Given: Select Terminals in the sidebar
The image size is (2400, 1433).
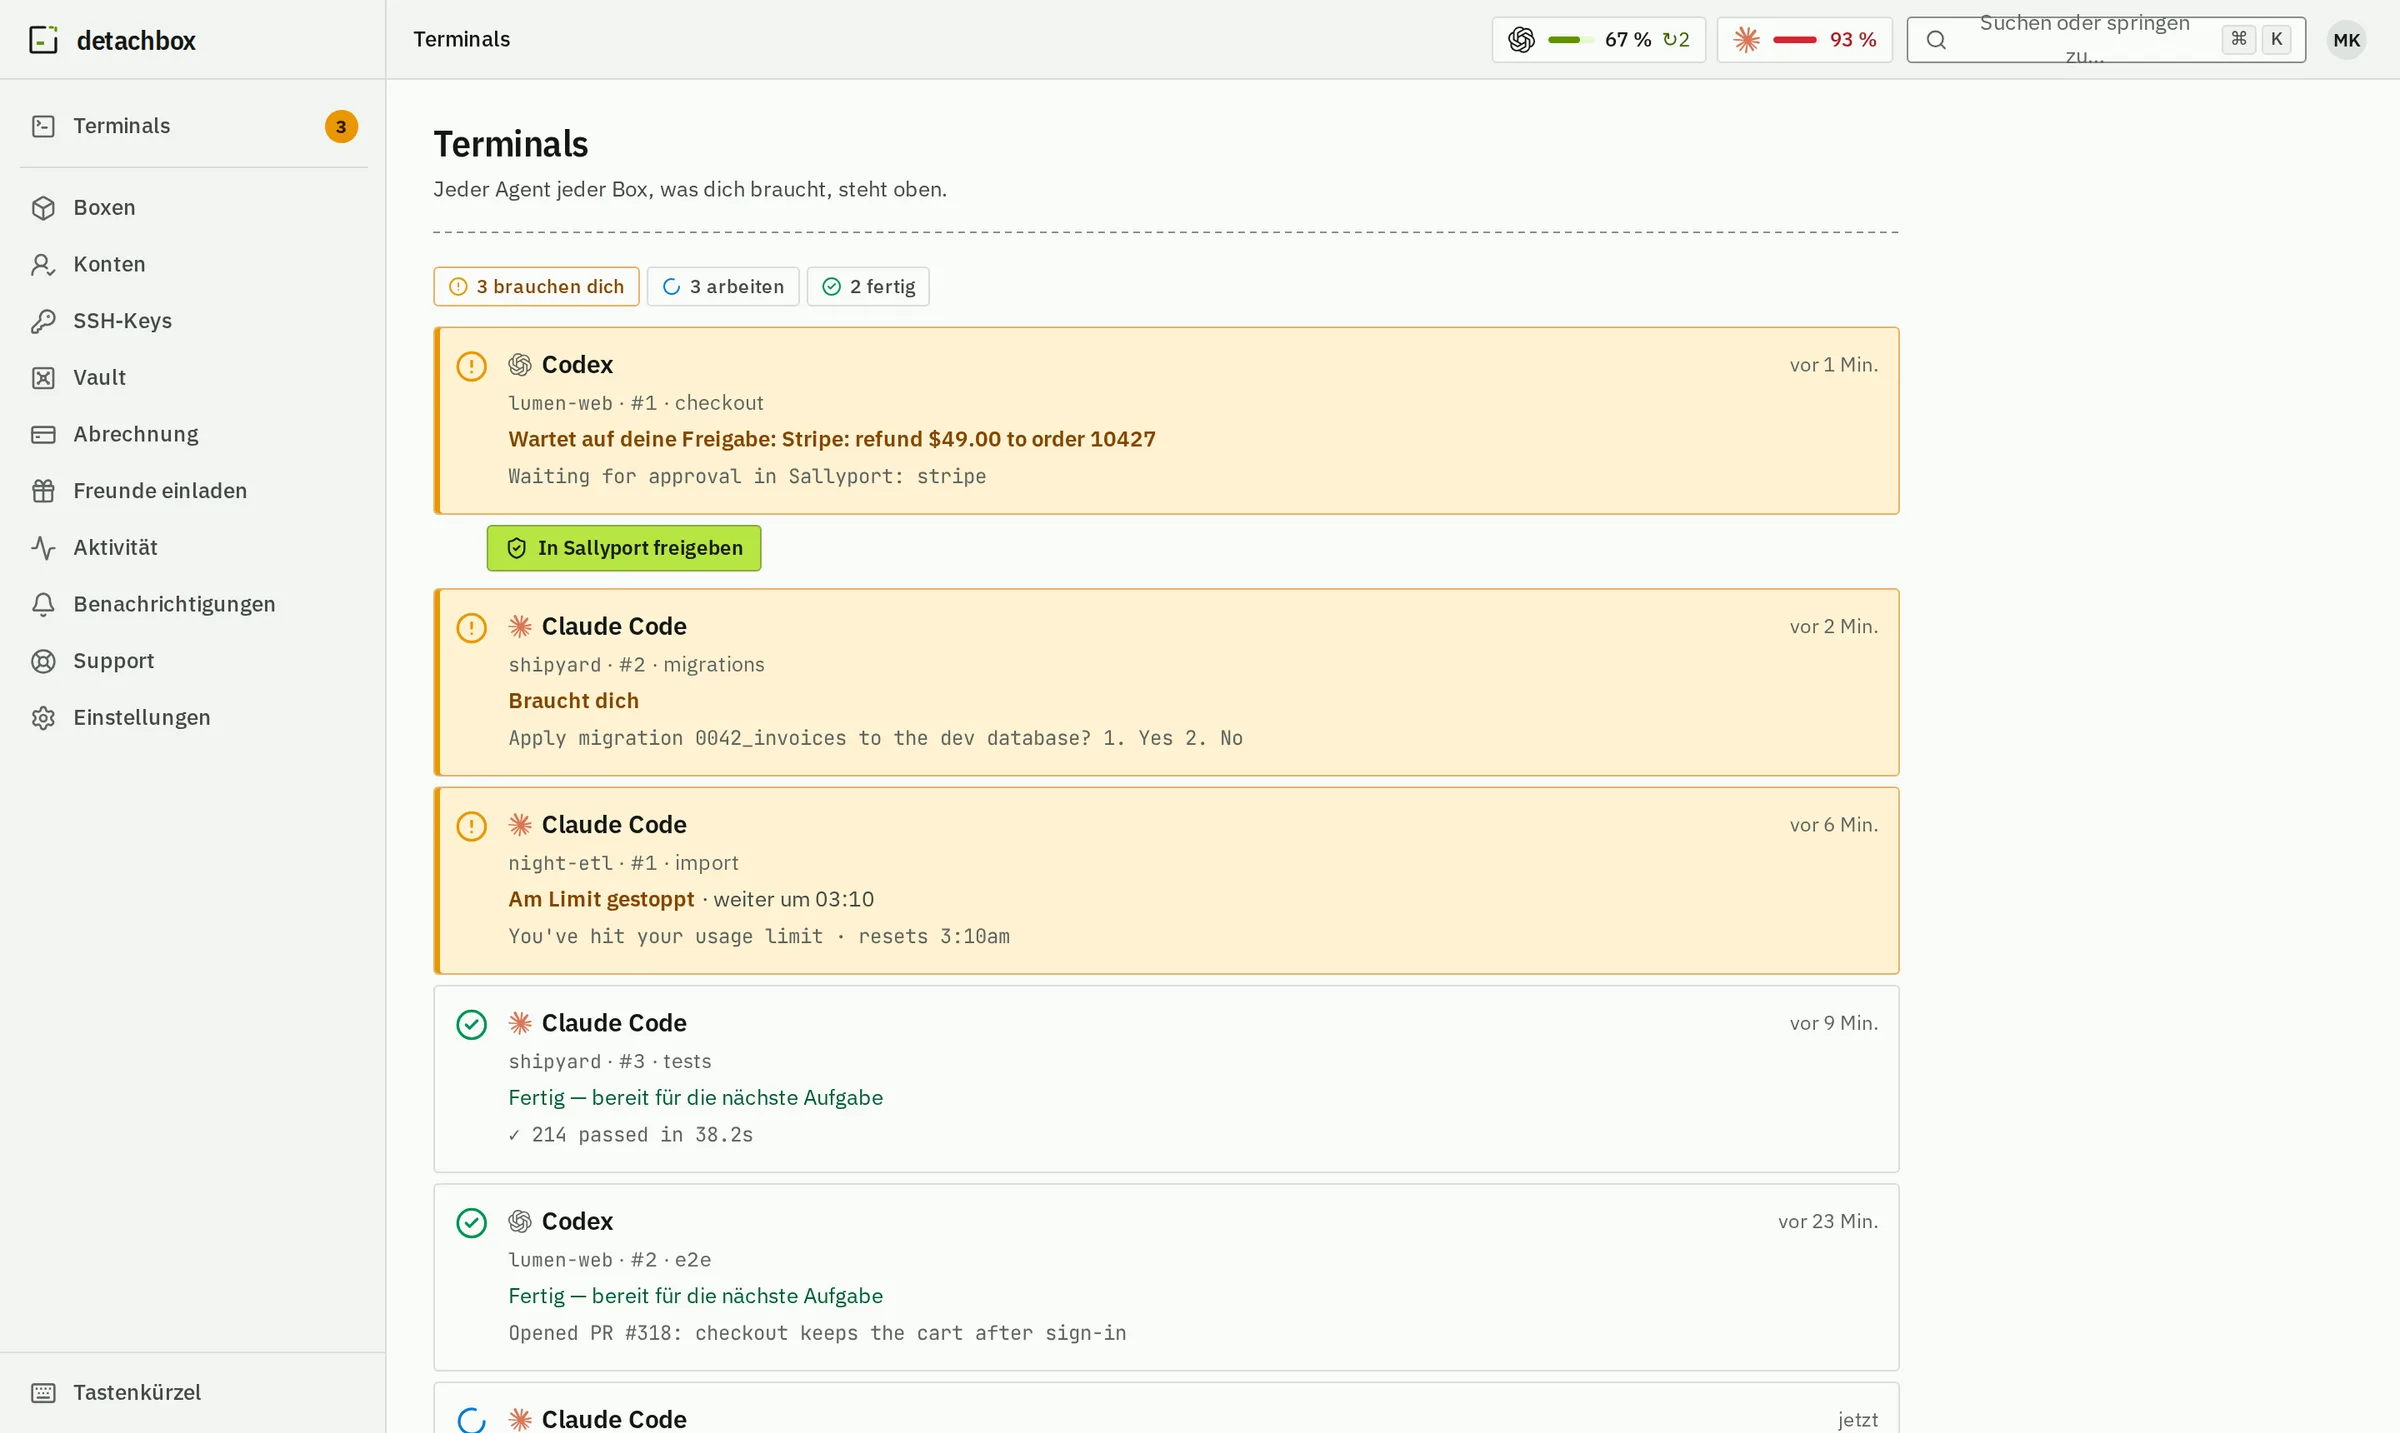Looking at the screenshot, I should click(194, 126).
